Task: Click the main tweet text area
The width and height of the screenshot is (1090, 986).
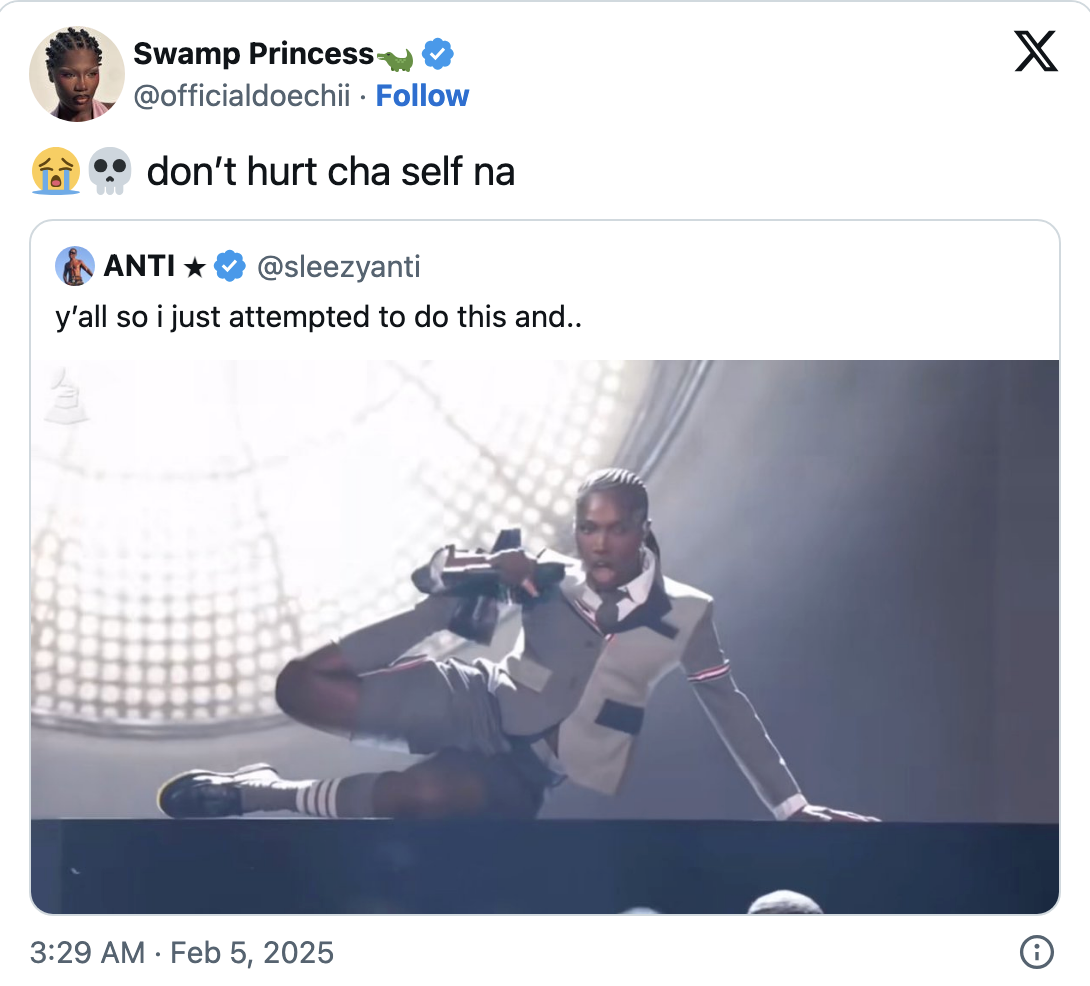Action: coord(330,170)
